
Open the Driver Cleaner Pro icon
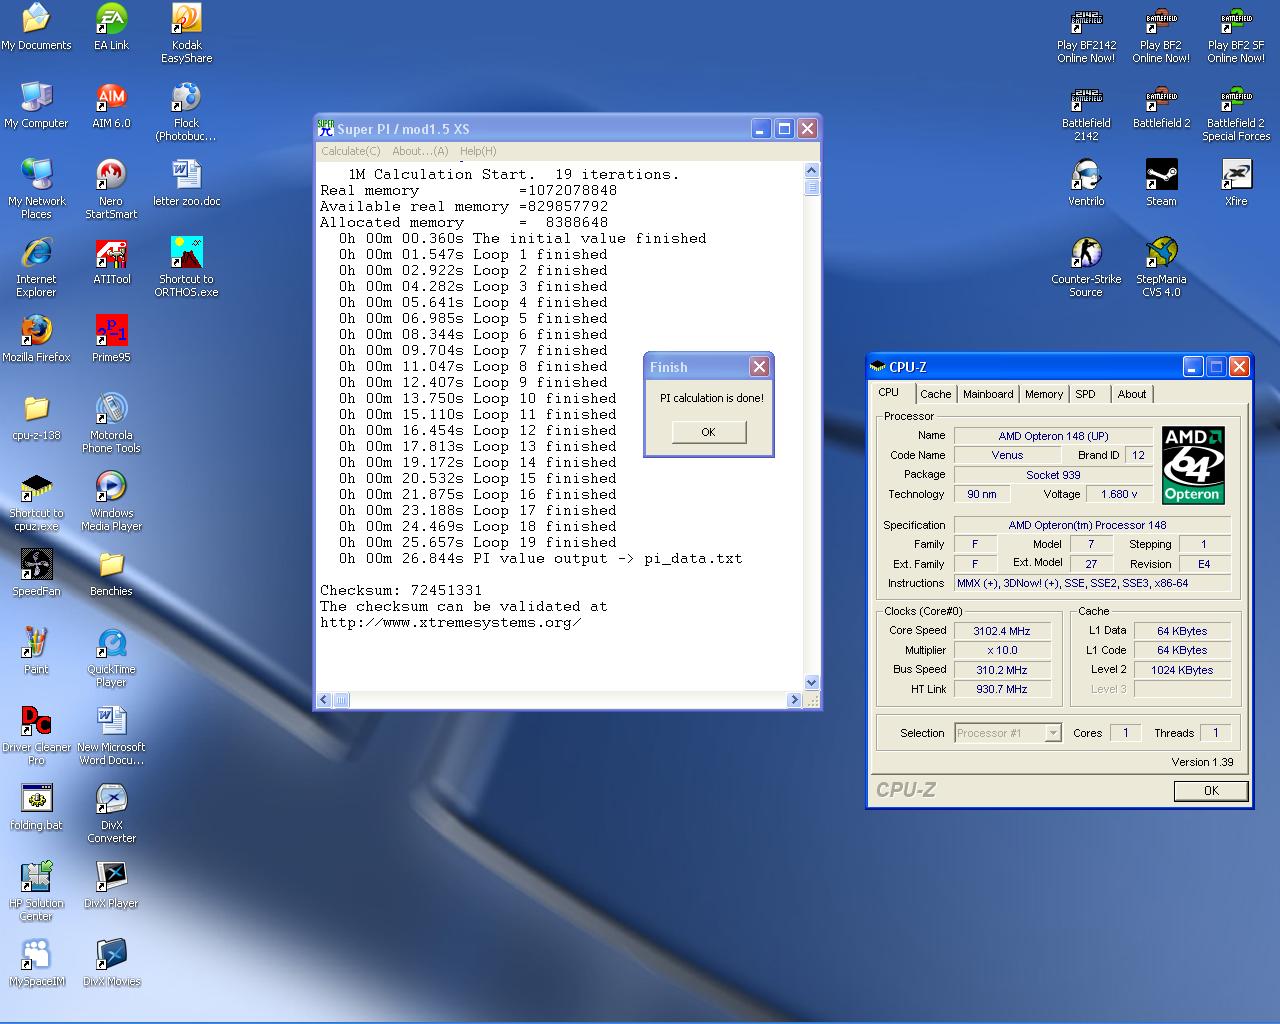click(36, 735)
